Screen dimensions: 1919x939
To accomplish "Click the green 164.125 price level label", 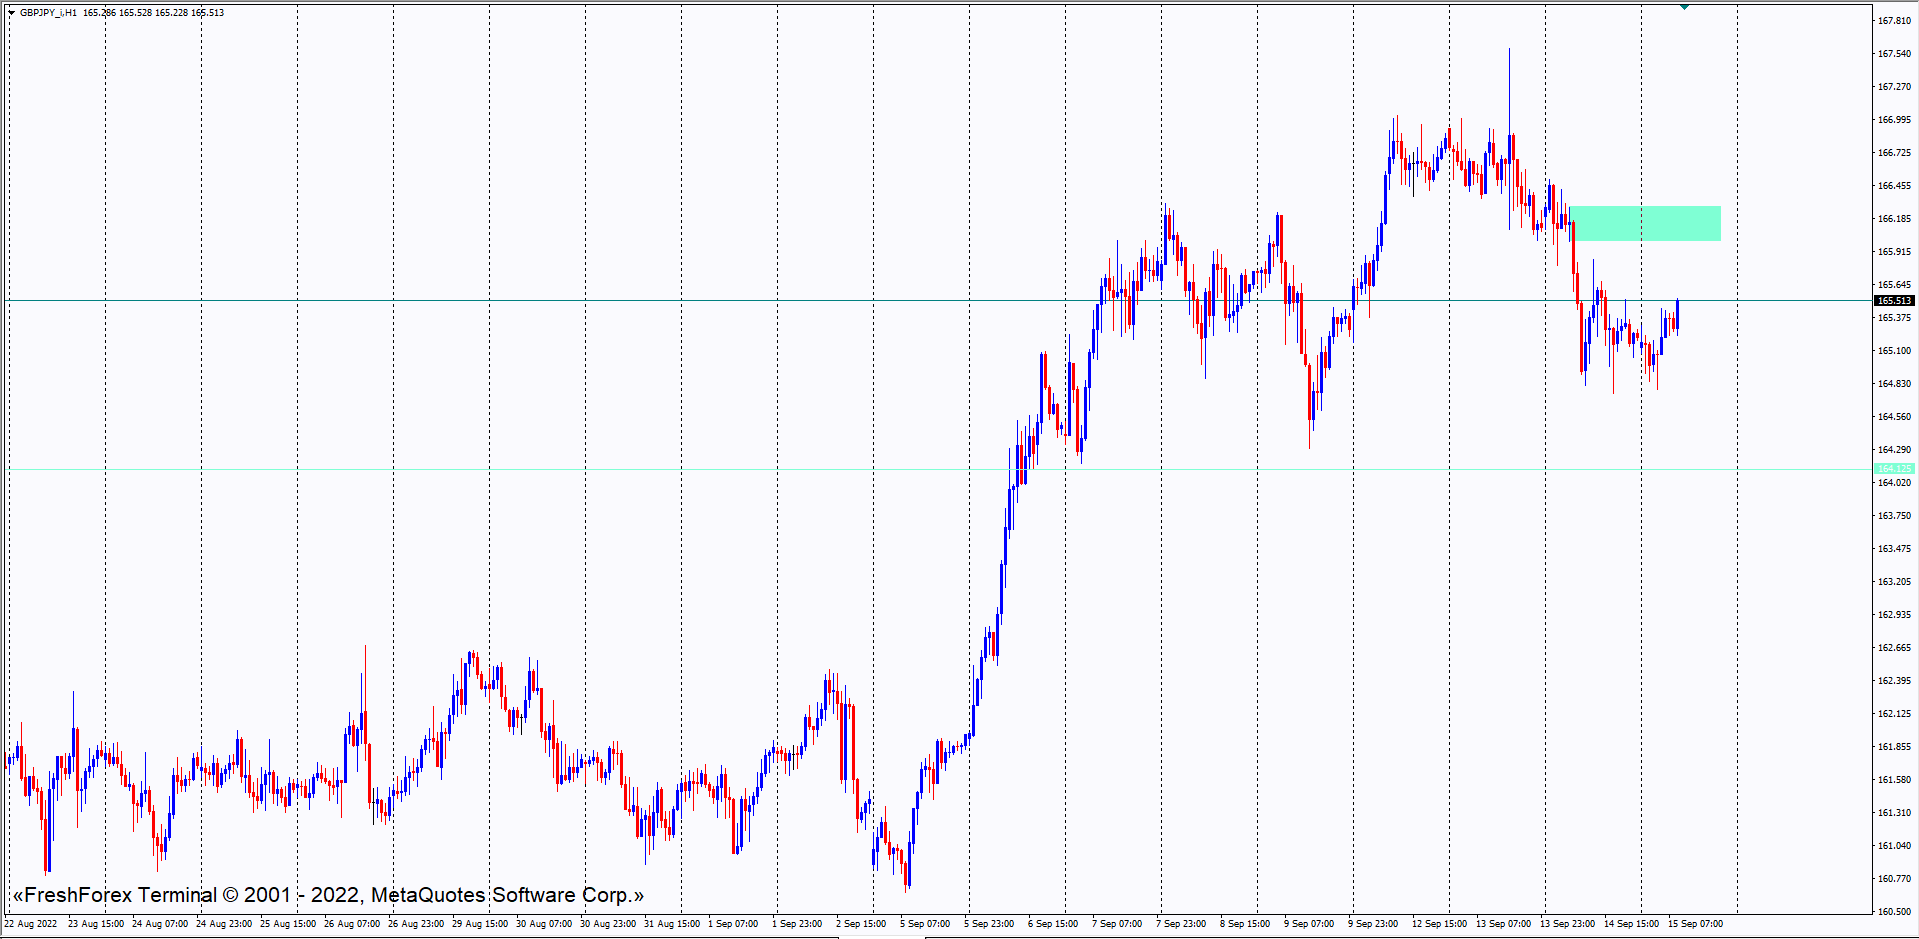I will 1894,468.
